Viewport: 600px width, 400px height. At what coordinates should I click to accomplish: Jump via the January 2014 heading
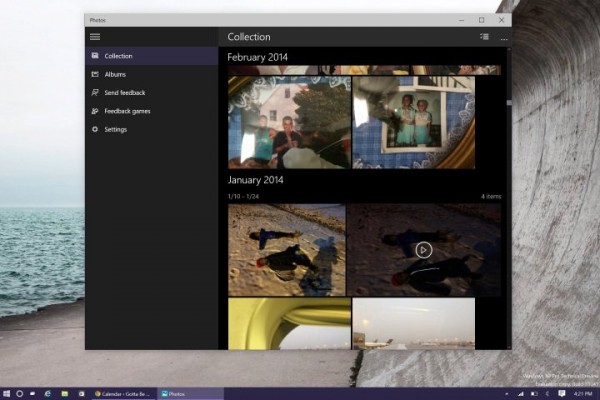(x=256, y=180)
